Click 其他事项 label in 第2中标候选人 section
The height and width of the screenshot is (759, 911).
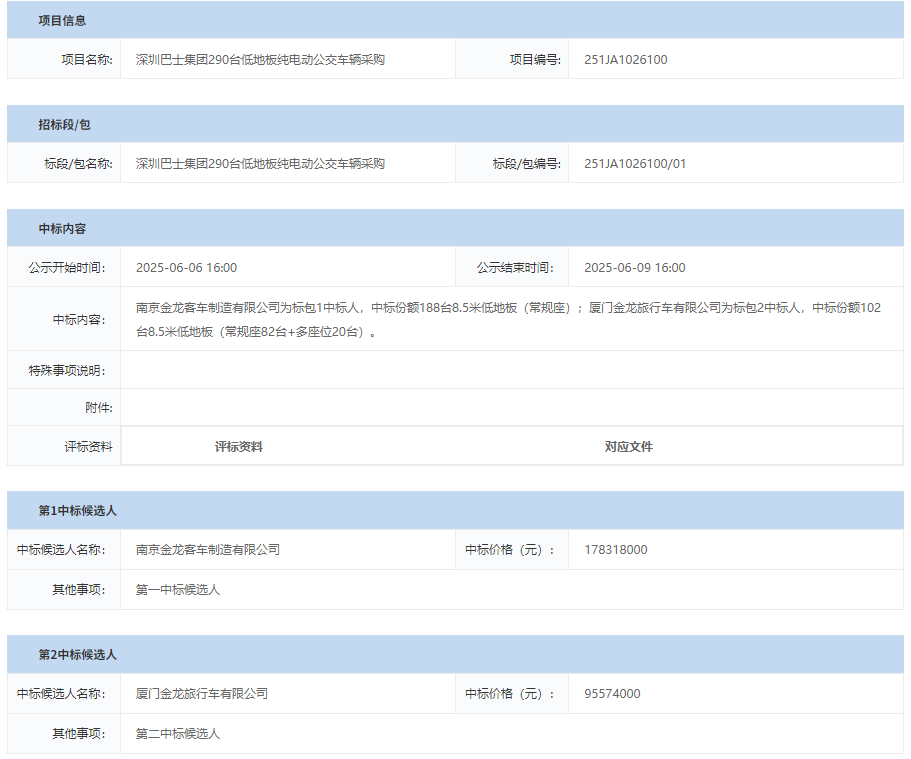(79, 734)
